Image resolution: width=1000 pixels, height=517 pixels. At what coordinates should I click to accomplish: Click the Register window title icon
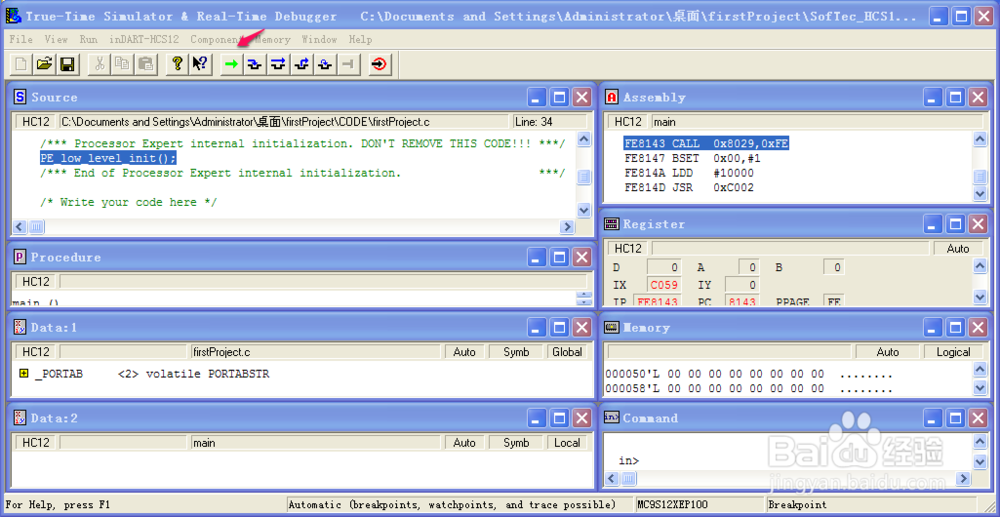(x=612, y=224)
